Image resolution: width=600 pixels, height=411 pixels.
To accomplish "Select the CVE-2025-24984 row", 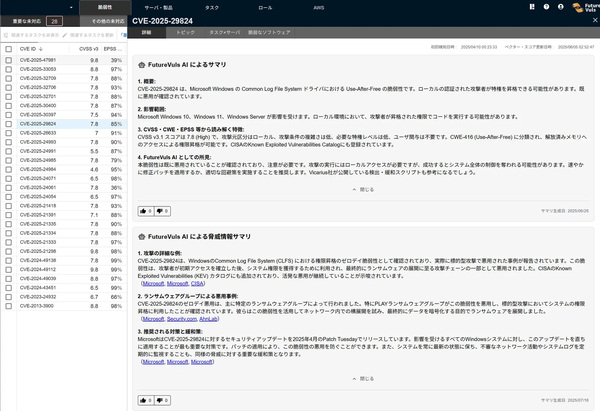I will [64, 170].
